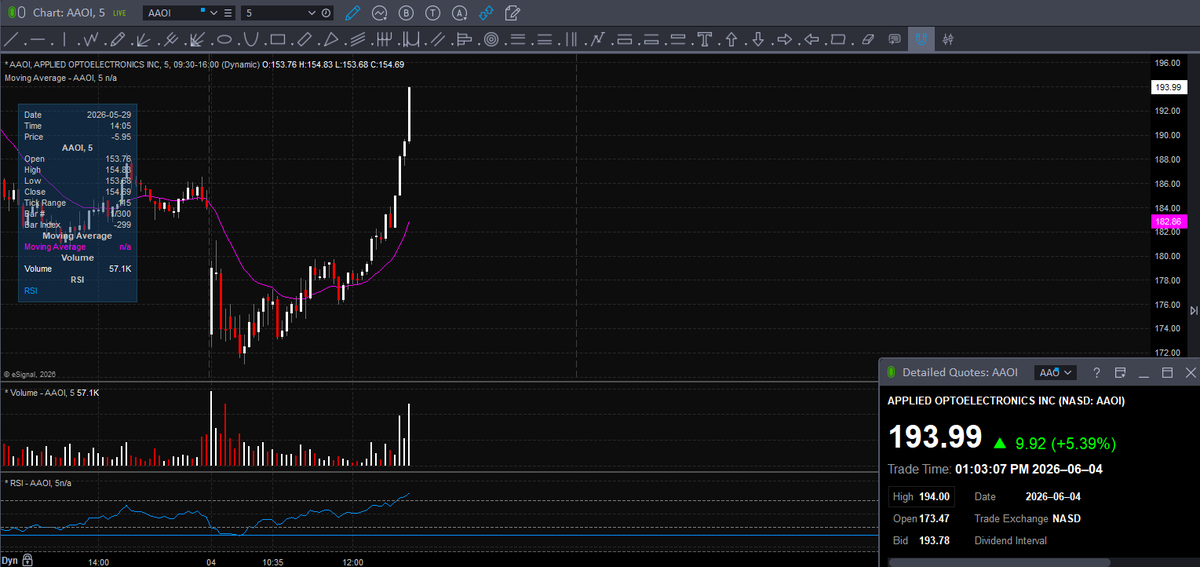Open the notes edit page icon

[512, 13]
